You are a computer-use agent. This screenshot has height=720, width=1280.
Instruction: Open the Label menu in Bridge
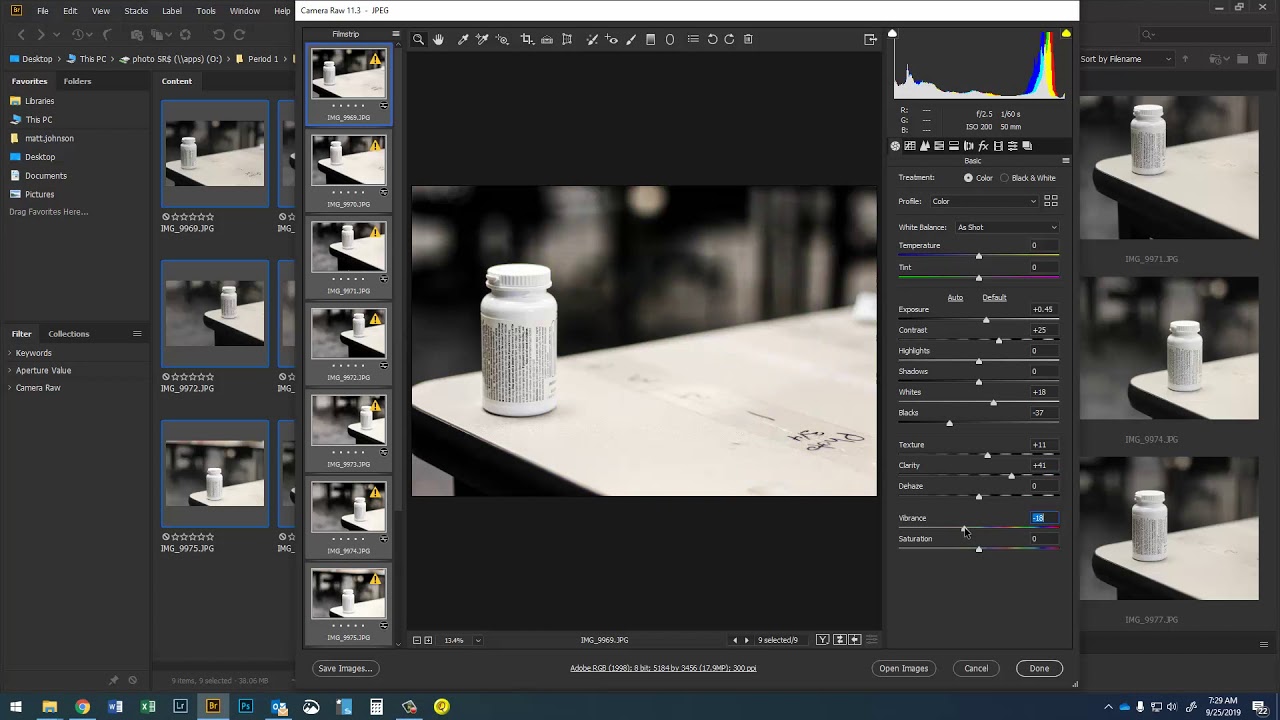pos(172,11)
